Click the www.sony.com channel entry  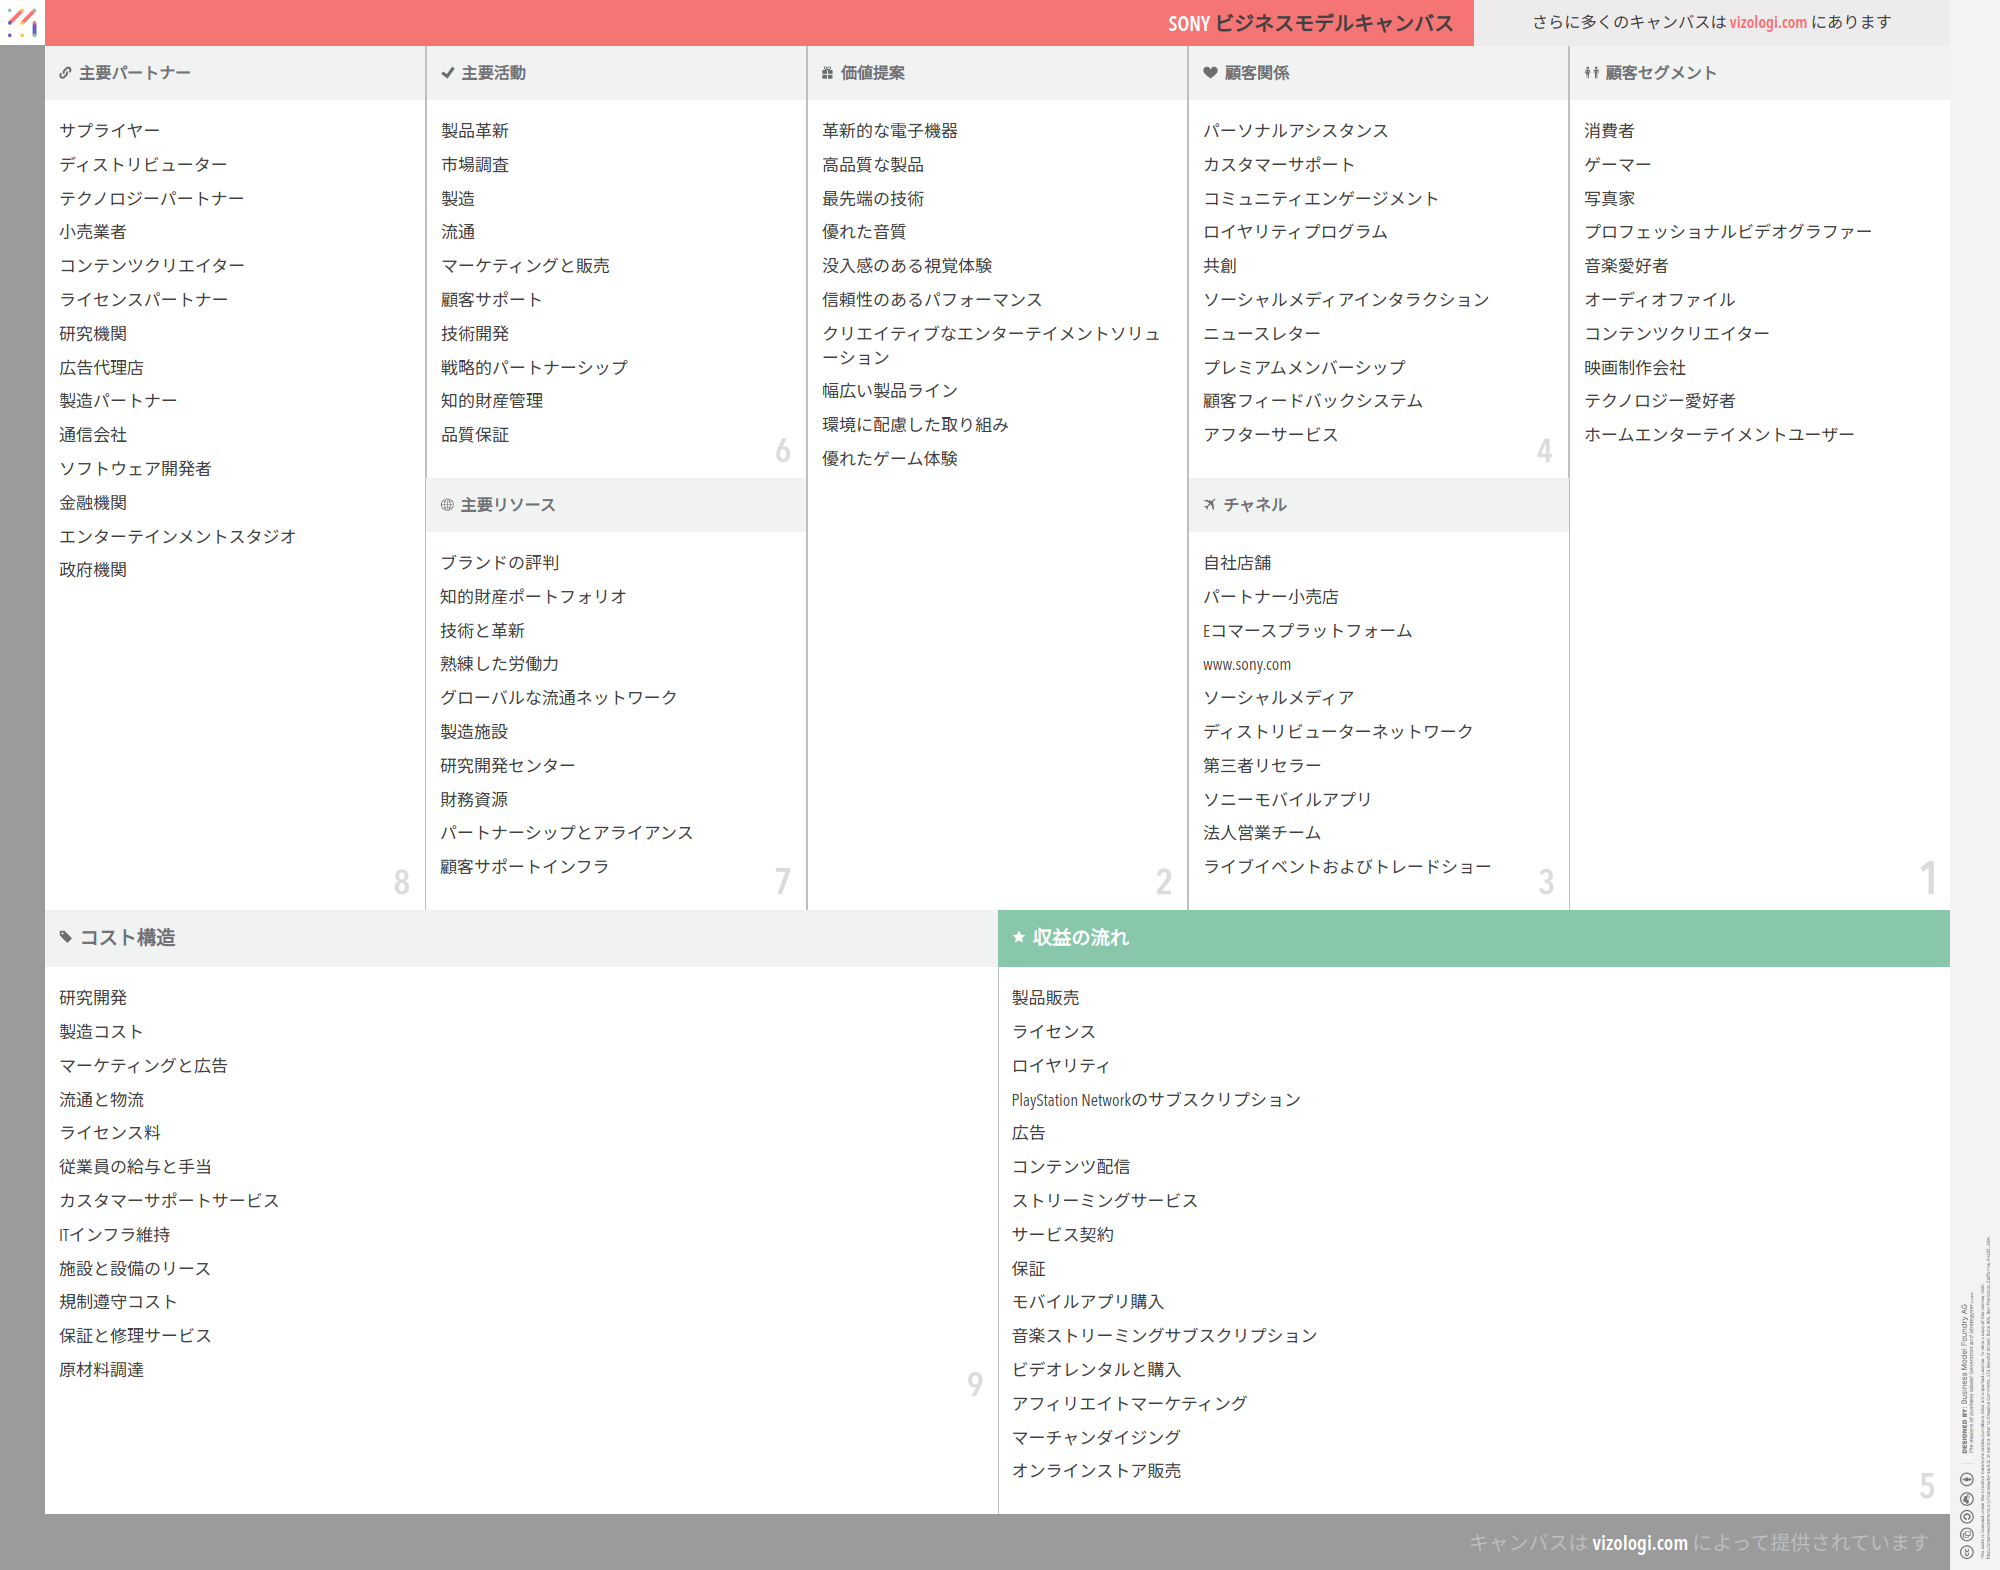[x=1247, y=665]
